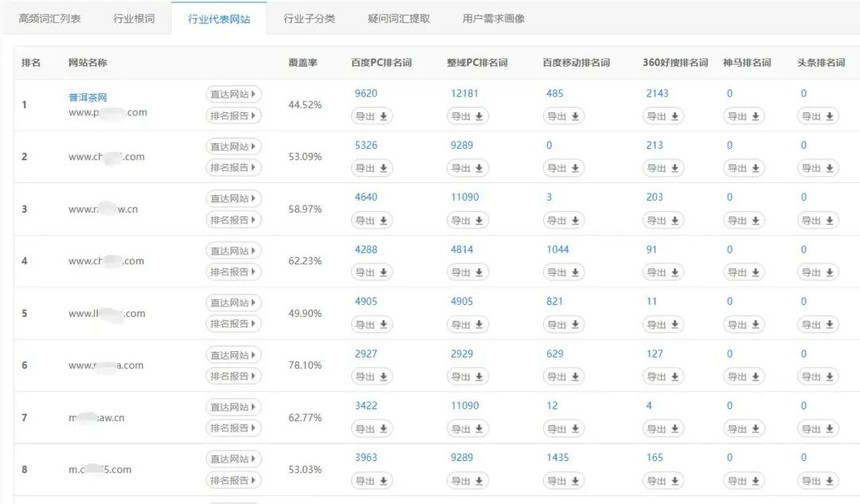The height and width of the screenshot is (504, 860).
Task: Export row 8 data below 3963
Action: 372,481
